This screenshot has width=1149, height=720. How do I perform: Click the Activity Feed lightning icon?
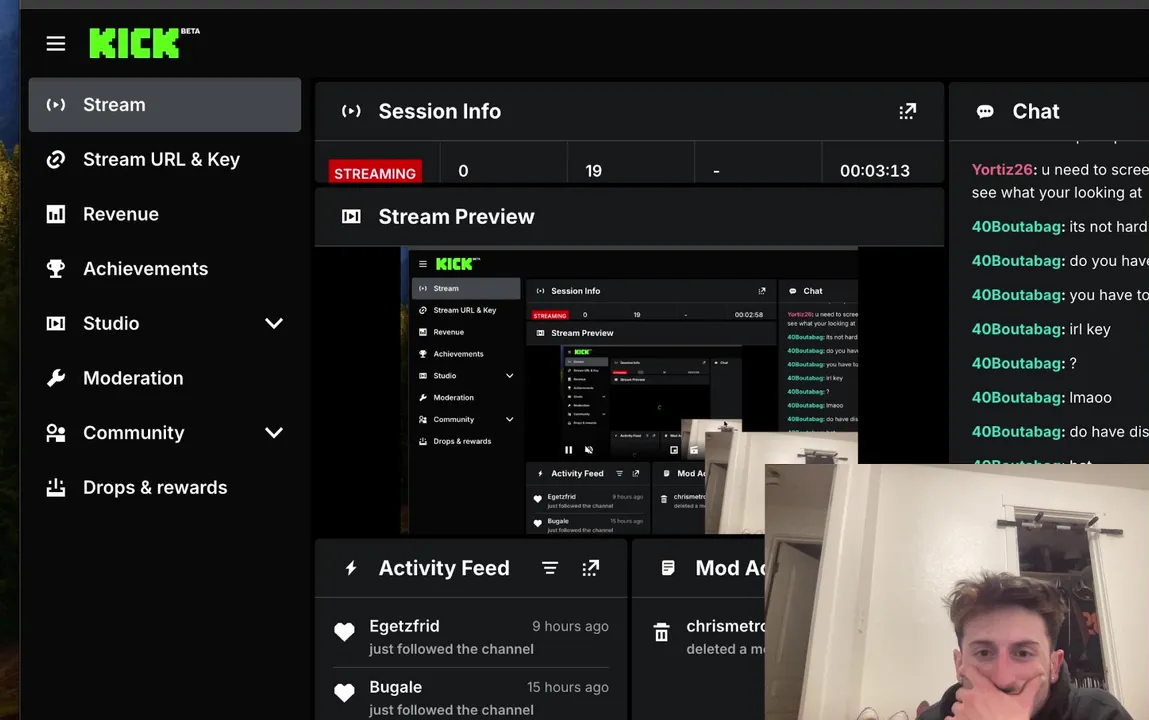coord(351,568)
